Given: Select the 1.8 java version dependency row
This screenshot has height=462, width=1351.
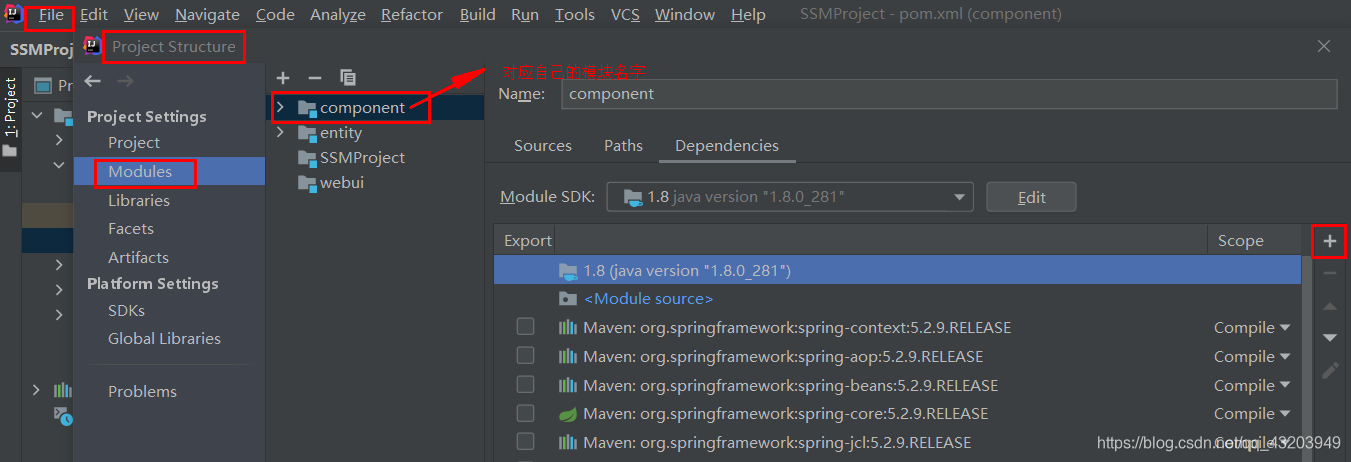Looking at the screenshot, I should click(x=898, y=270).
